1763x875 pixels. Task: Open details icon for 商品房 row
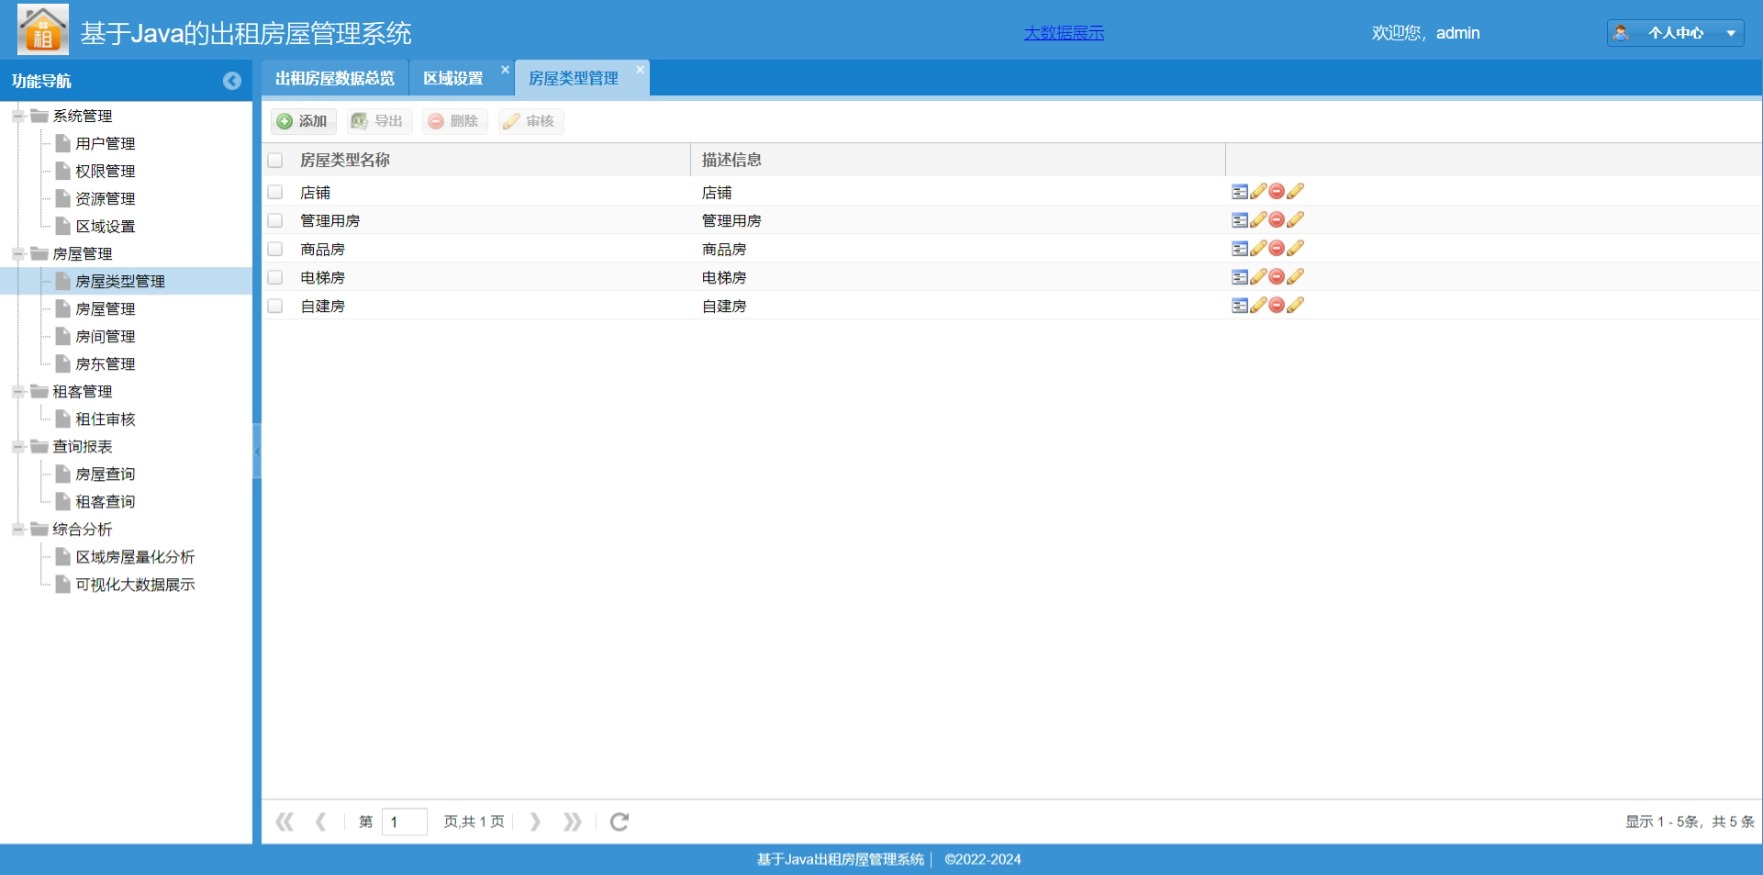(1239, 248)
